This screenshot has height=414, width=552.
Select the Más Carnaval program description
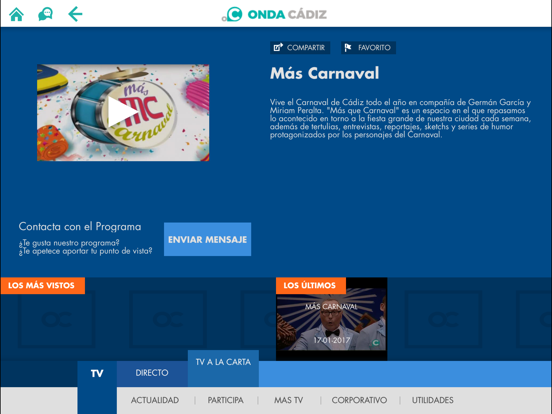coord(400,118)
